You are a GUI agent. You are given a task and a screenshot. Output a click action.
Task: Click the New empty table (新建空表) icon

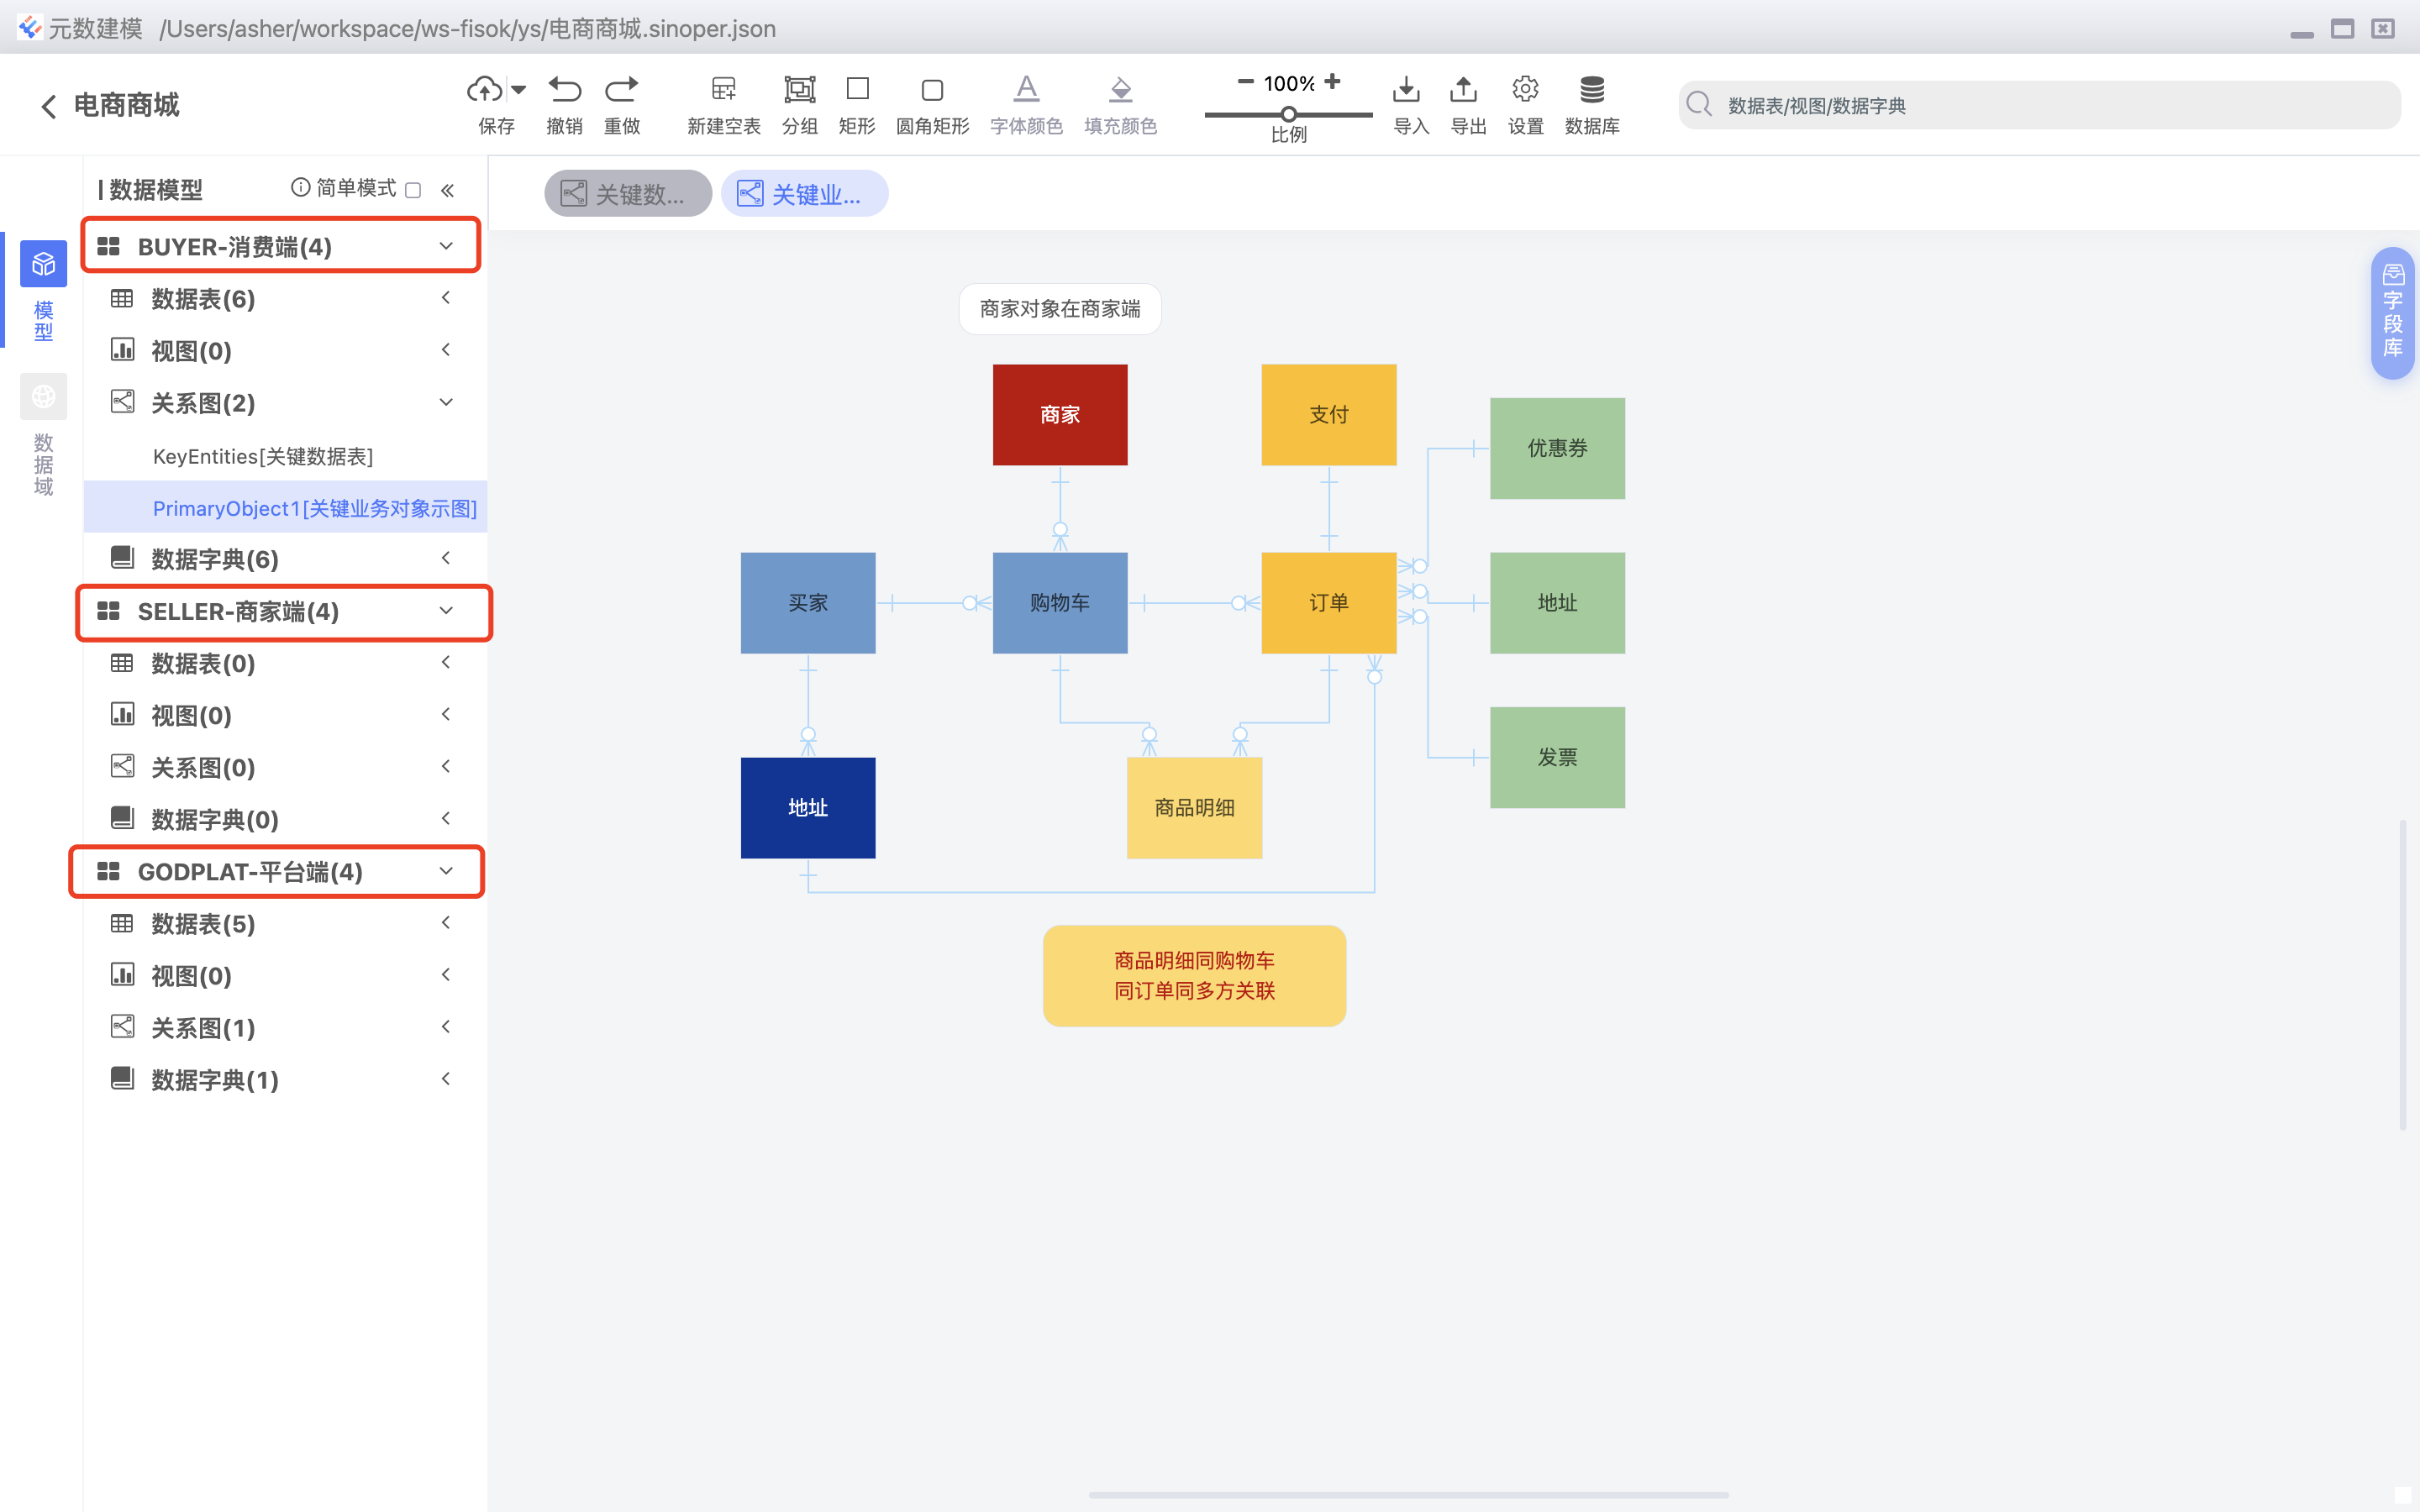coord(723,90)
